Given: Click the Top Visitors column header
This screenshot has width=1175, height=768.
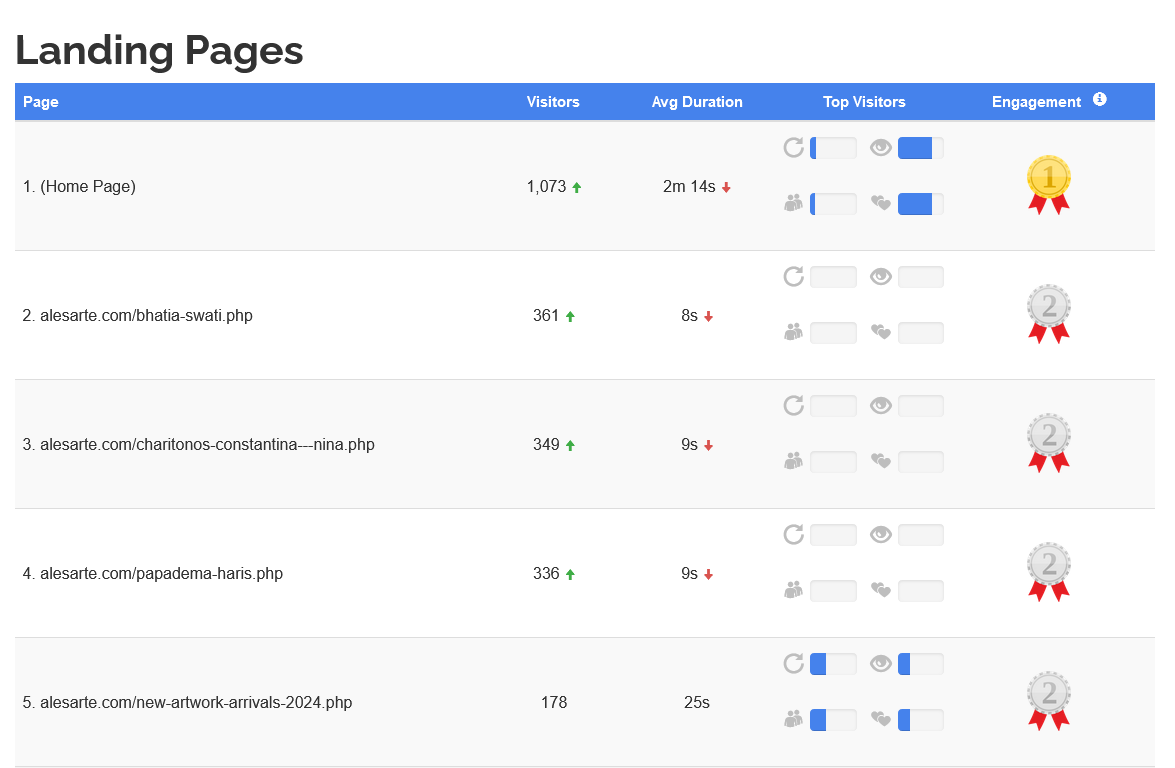Looking at the screenshot, I should click(x=864, y=102).
